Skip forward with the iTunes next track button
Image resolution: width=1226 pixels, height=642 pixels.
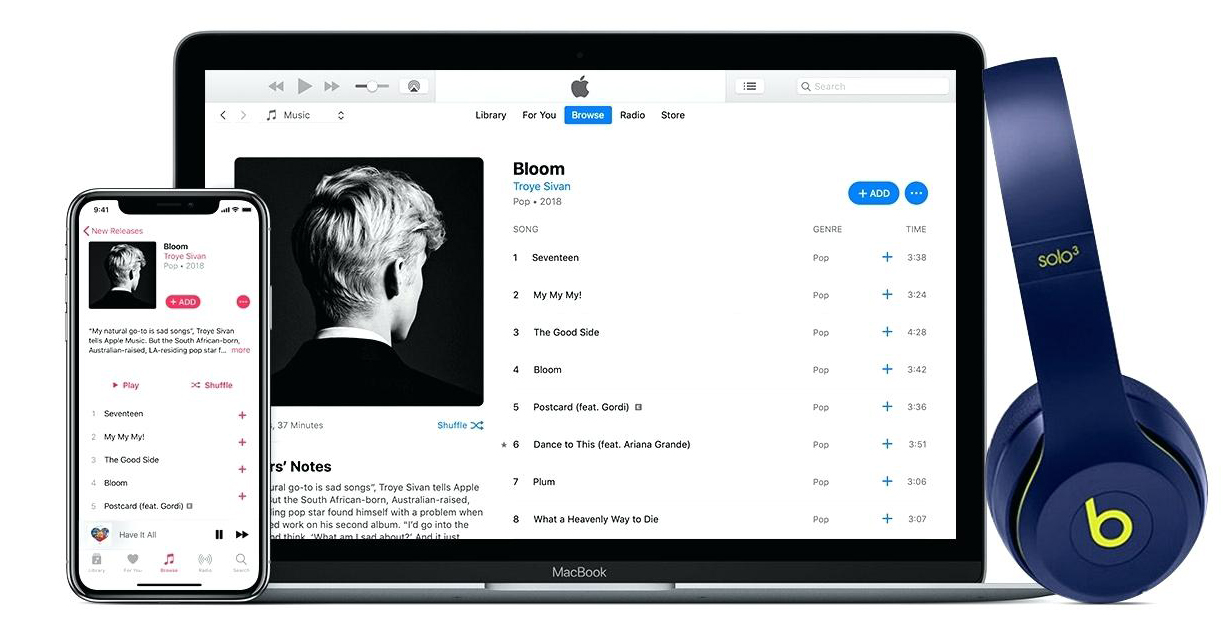332,87
